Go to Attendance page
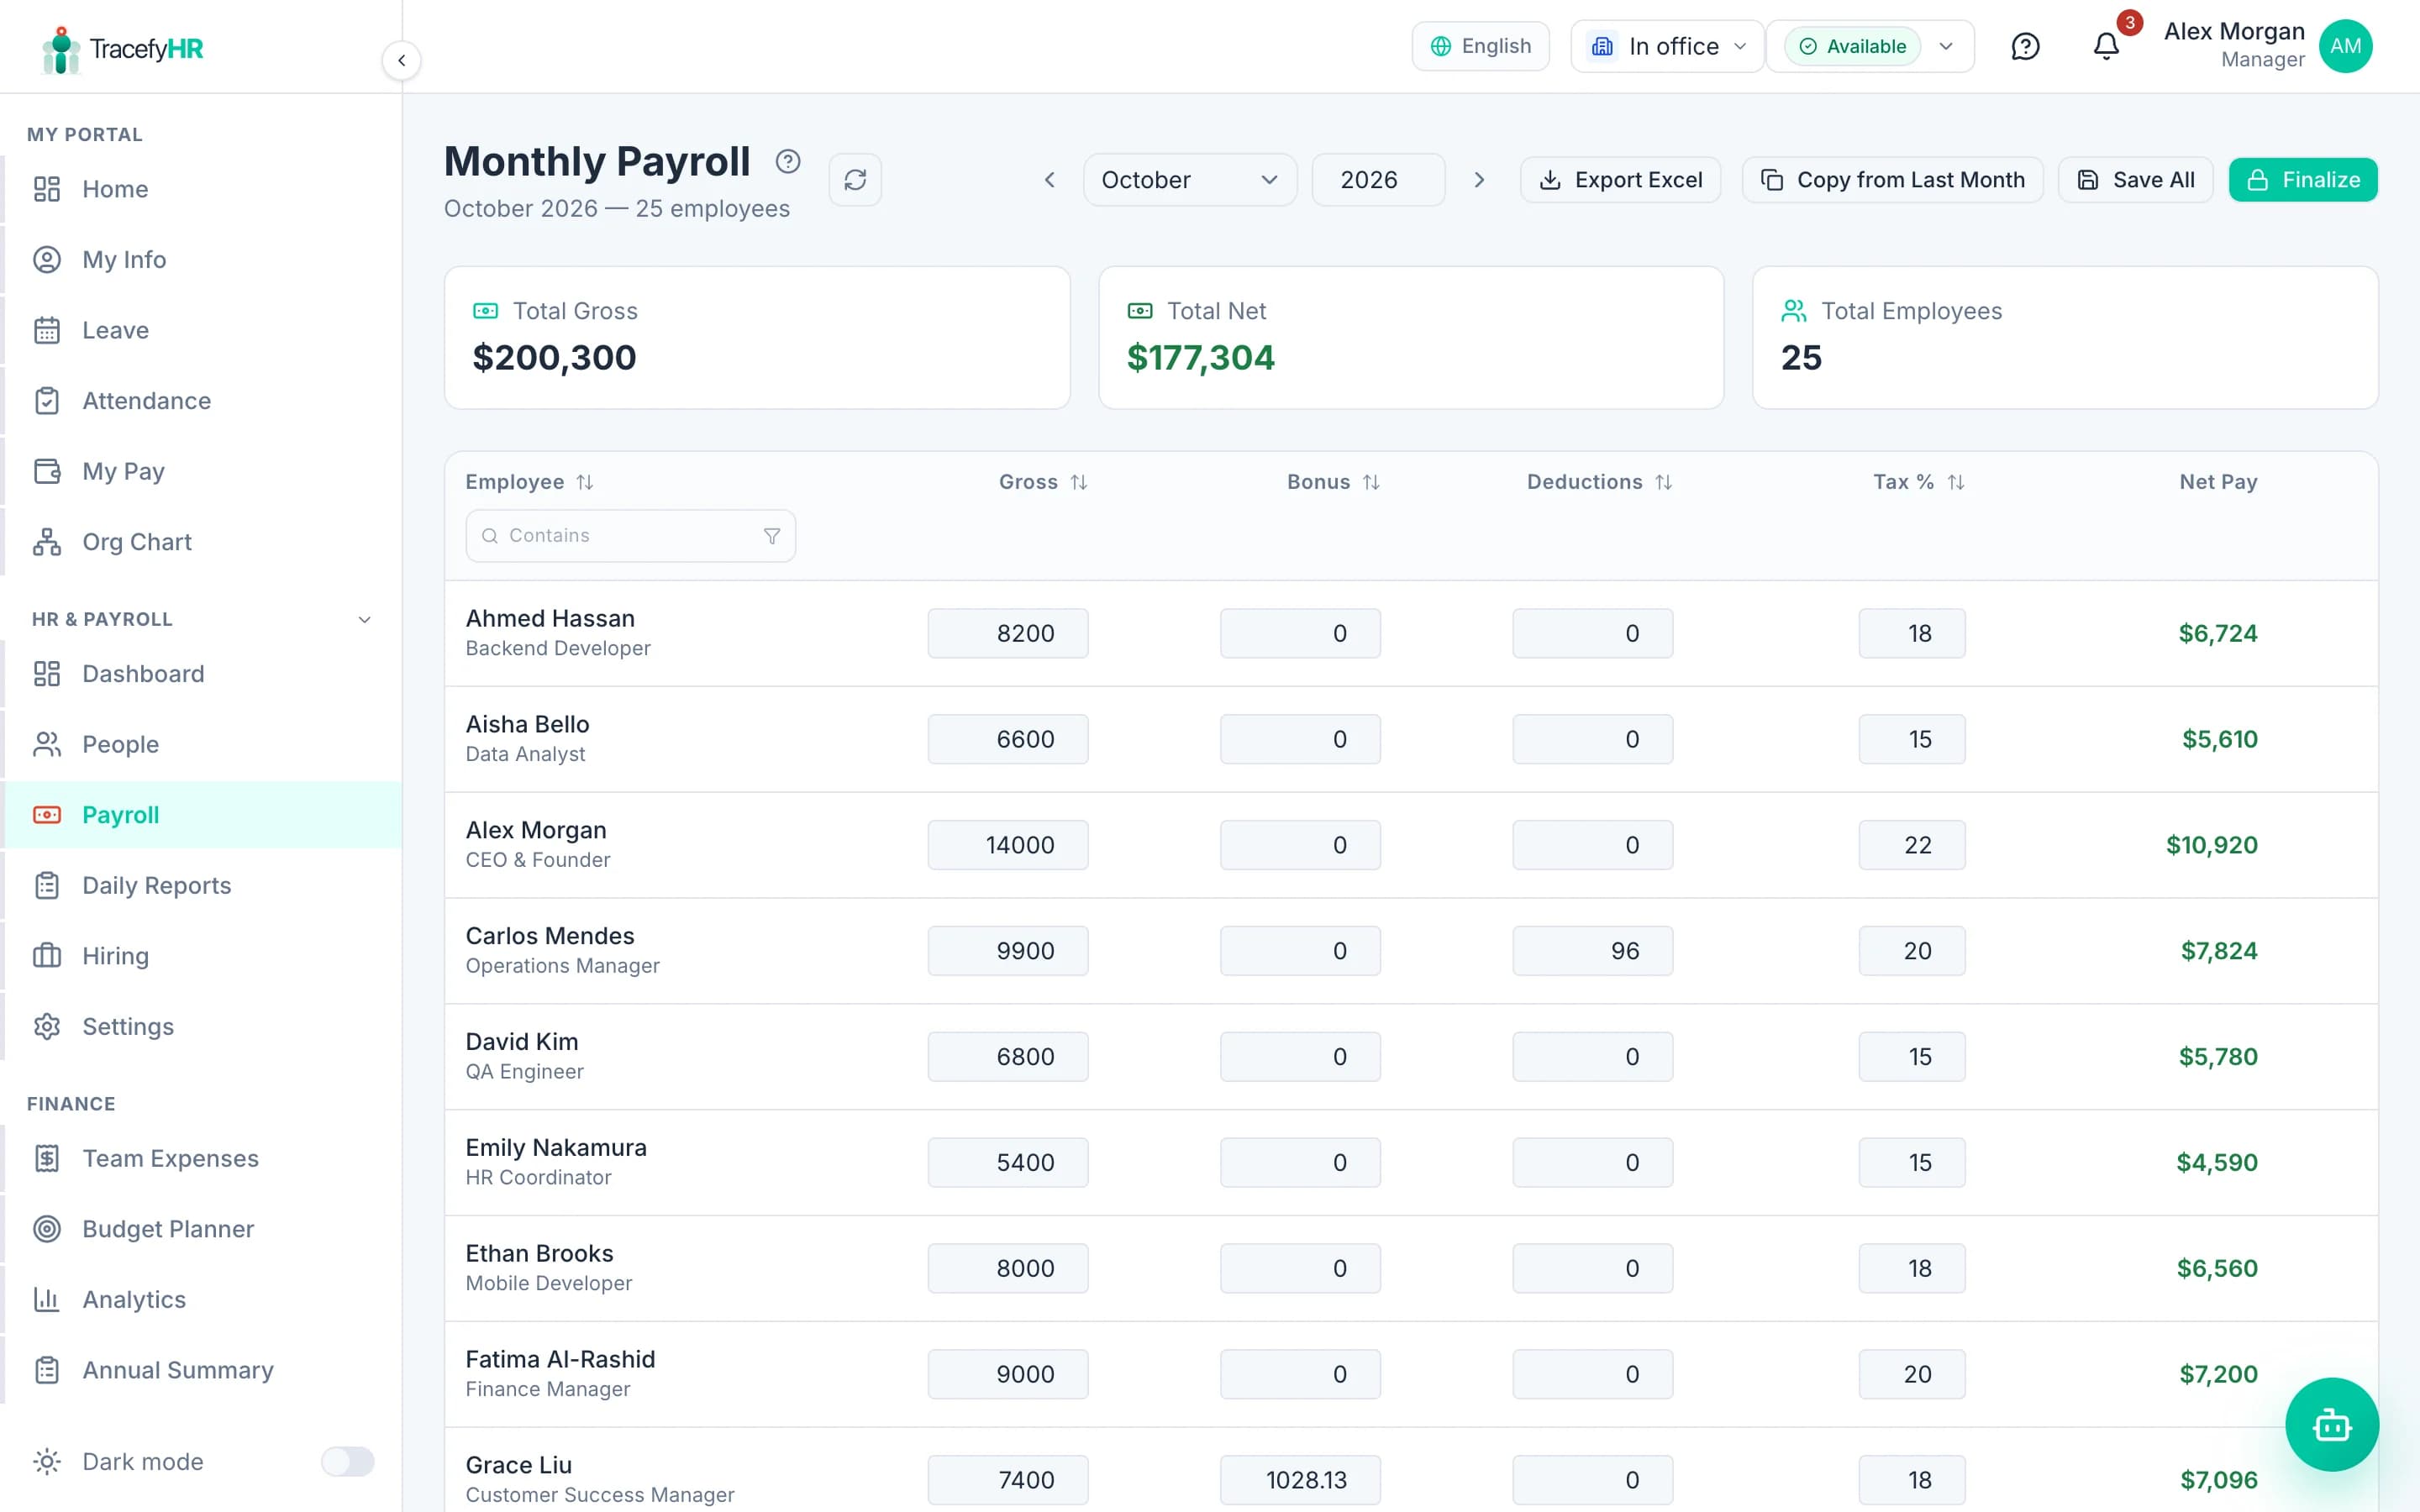 tap(202, 401)
